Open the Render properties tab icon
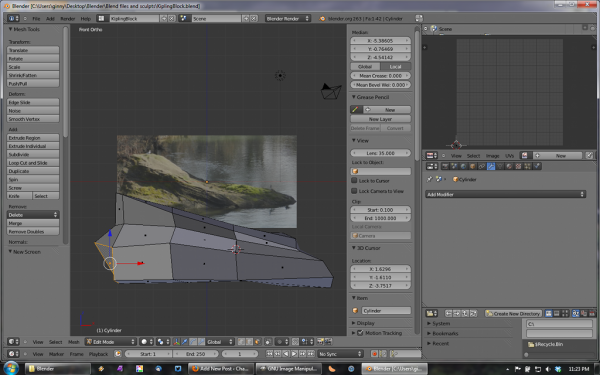Screen dimensions: 600x375 tap(445, 166)
